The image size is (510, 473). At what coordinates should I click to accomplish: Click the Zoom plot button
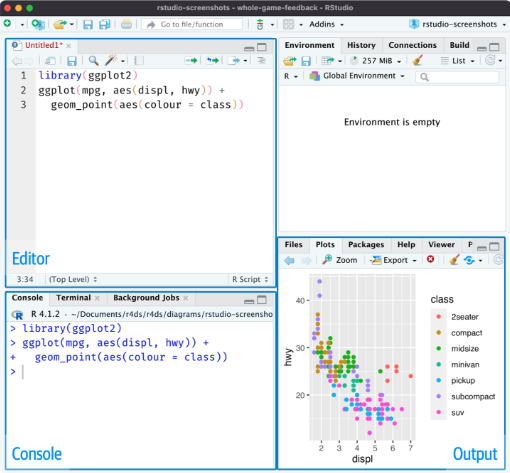[x=340, y=260]
